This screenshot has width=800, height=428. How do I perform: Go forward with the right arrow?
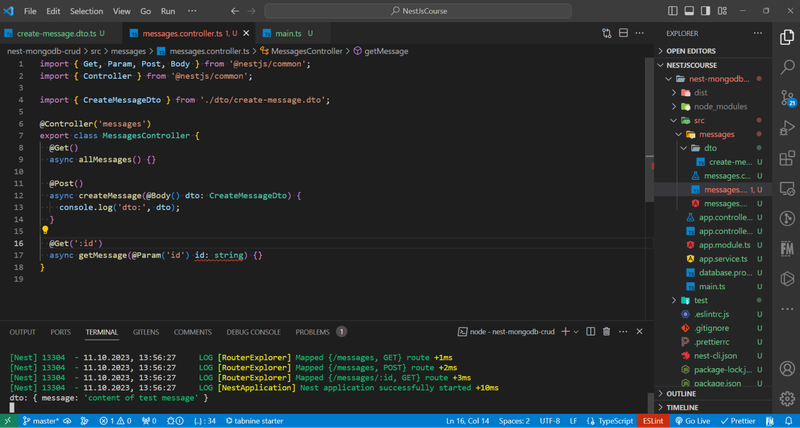pyautogui.click(x=251, y=11)
